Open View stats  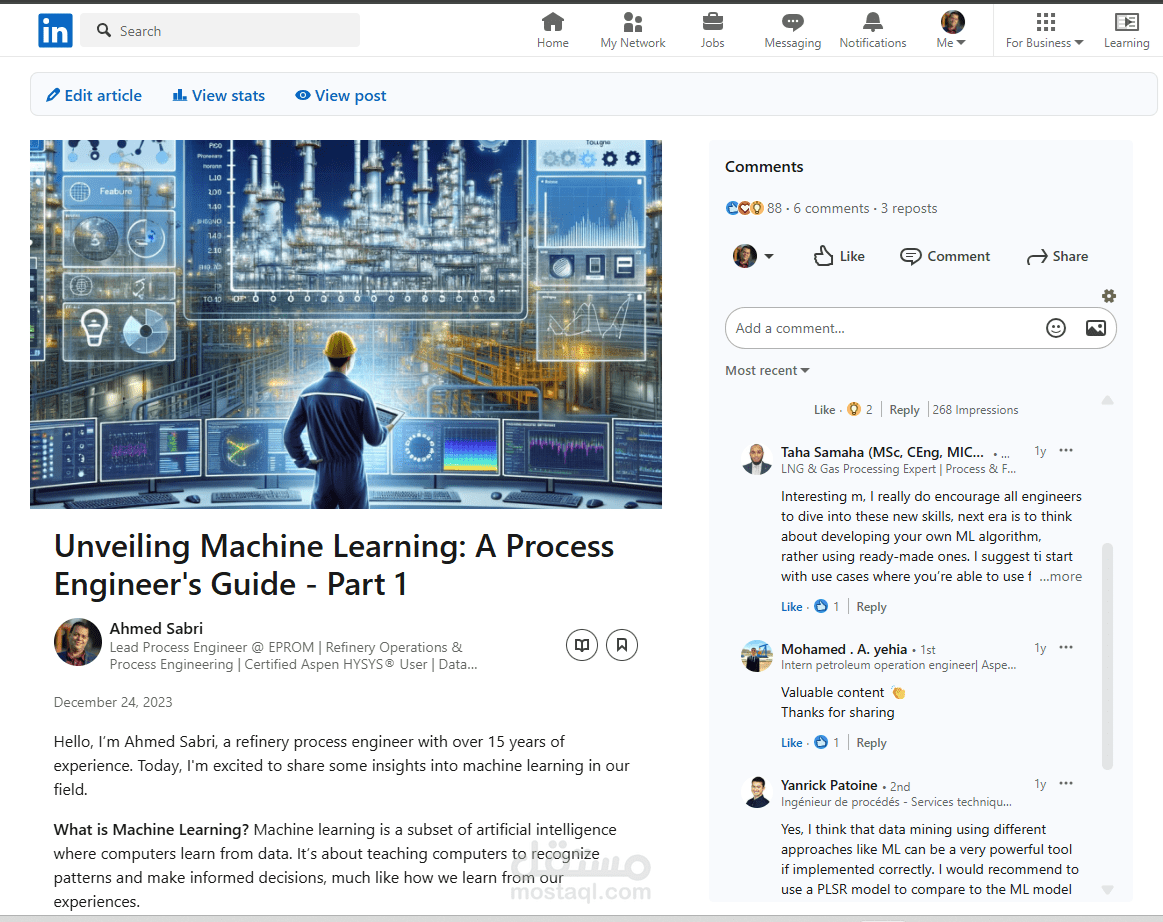click(219, 96)
